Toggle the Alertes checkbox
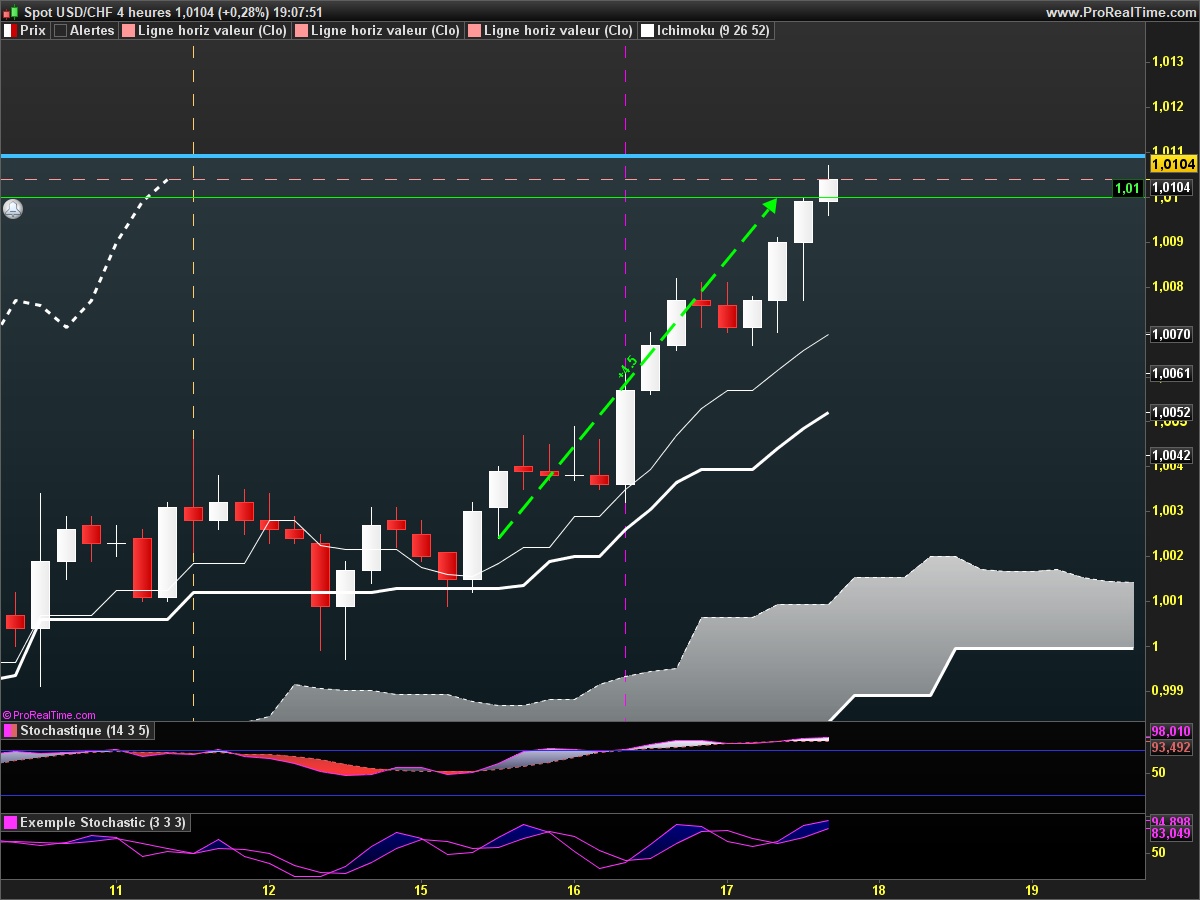The width and height of the screenshot is (1200, 900). [x=60, y=31]
